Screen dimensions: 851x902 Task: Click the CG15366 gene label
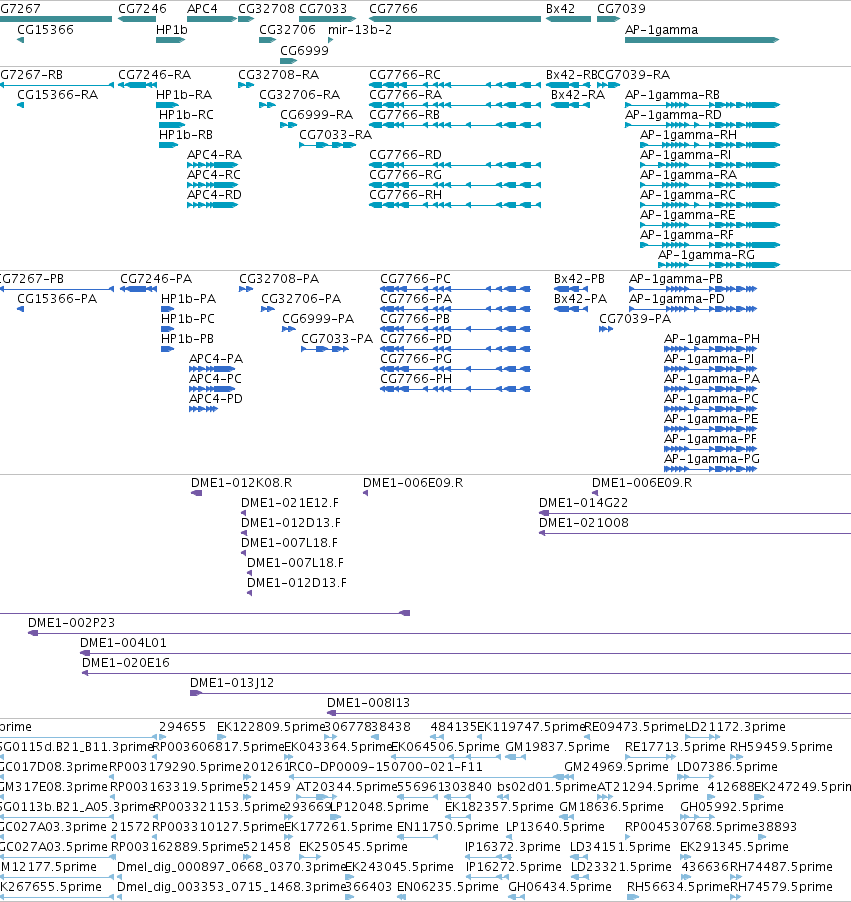(45, 29)
